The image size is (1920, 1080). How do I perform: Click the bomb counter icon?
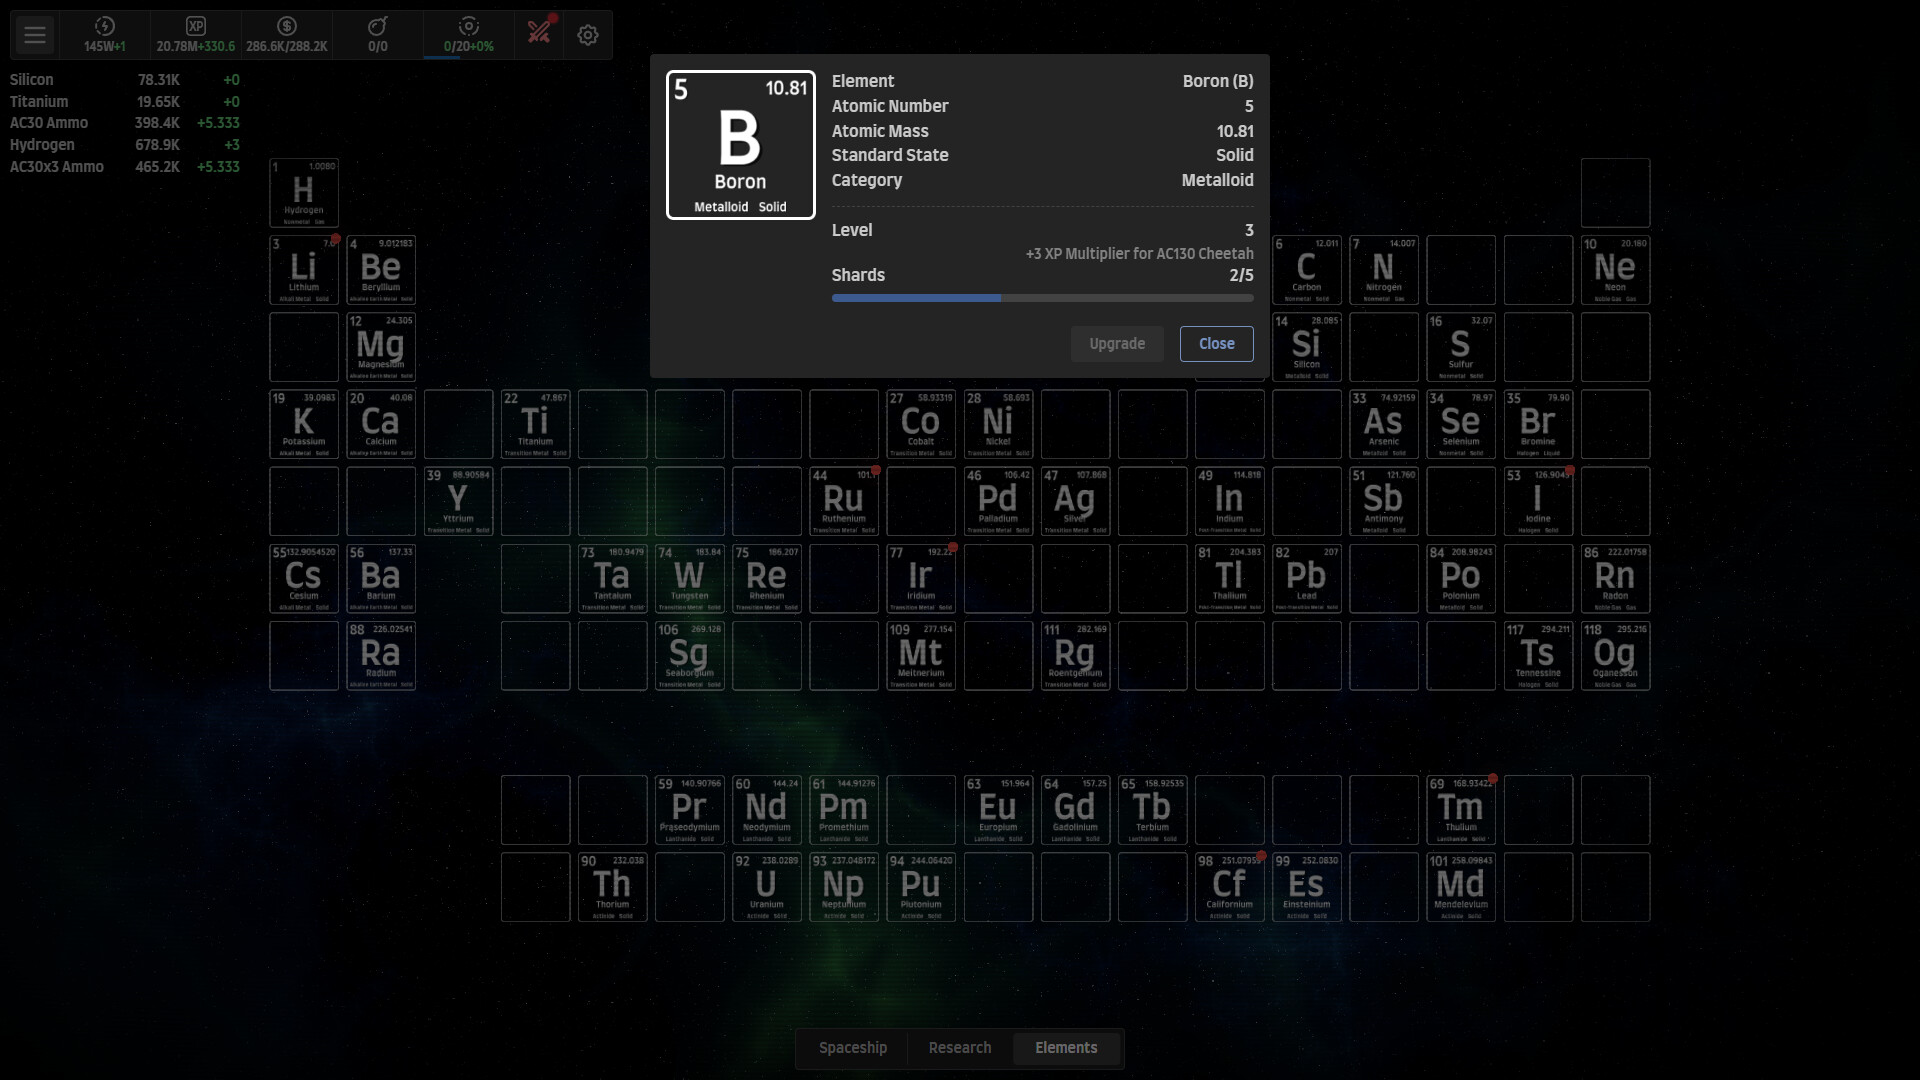(377, 27)
